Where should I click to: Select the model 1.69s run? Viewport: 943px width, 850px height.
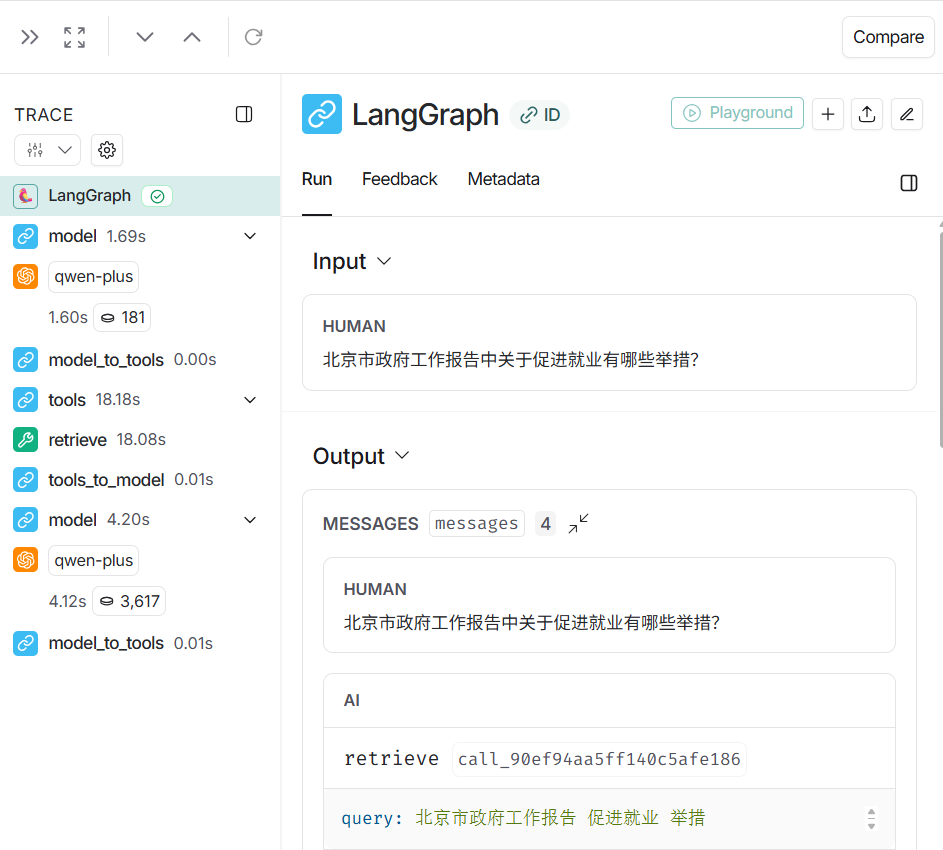(140, 236)
